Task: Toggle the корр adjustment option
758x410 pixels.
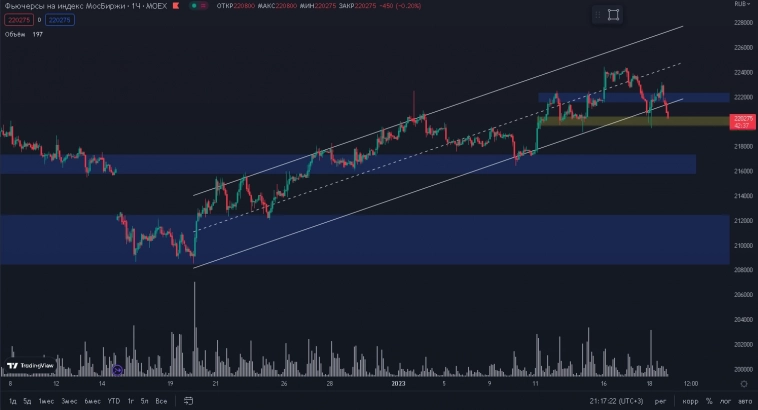Action: 690,401
